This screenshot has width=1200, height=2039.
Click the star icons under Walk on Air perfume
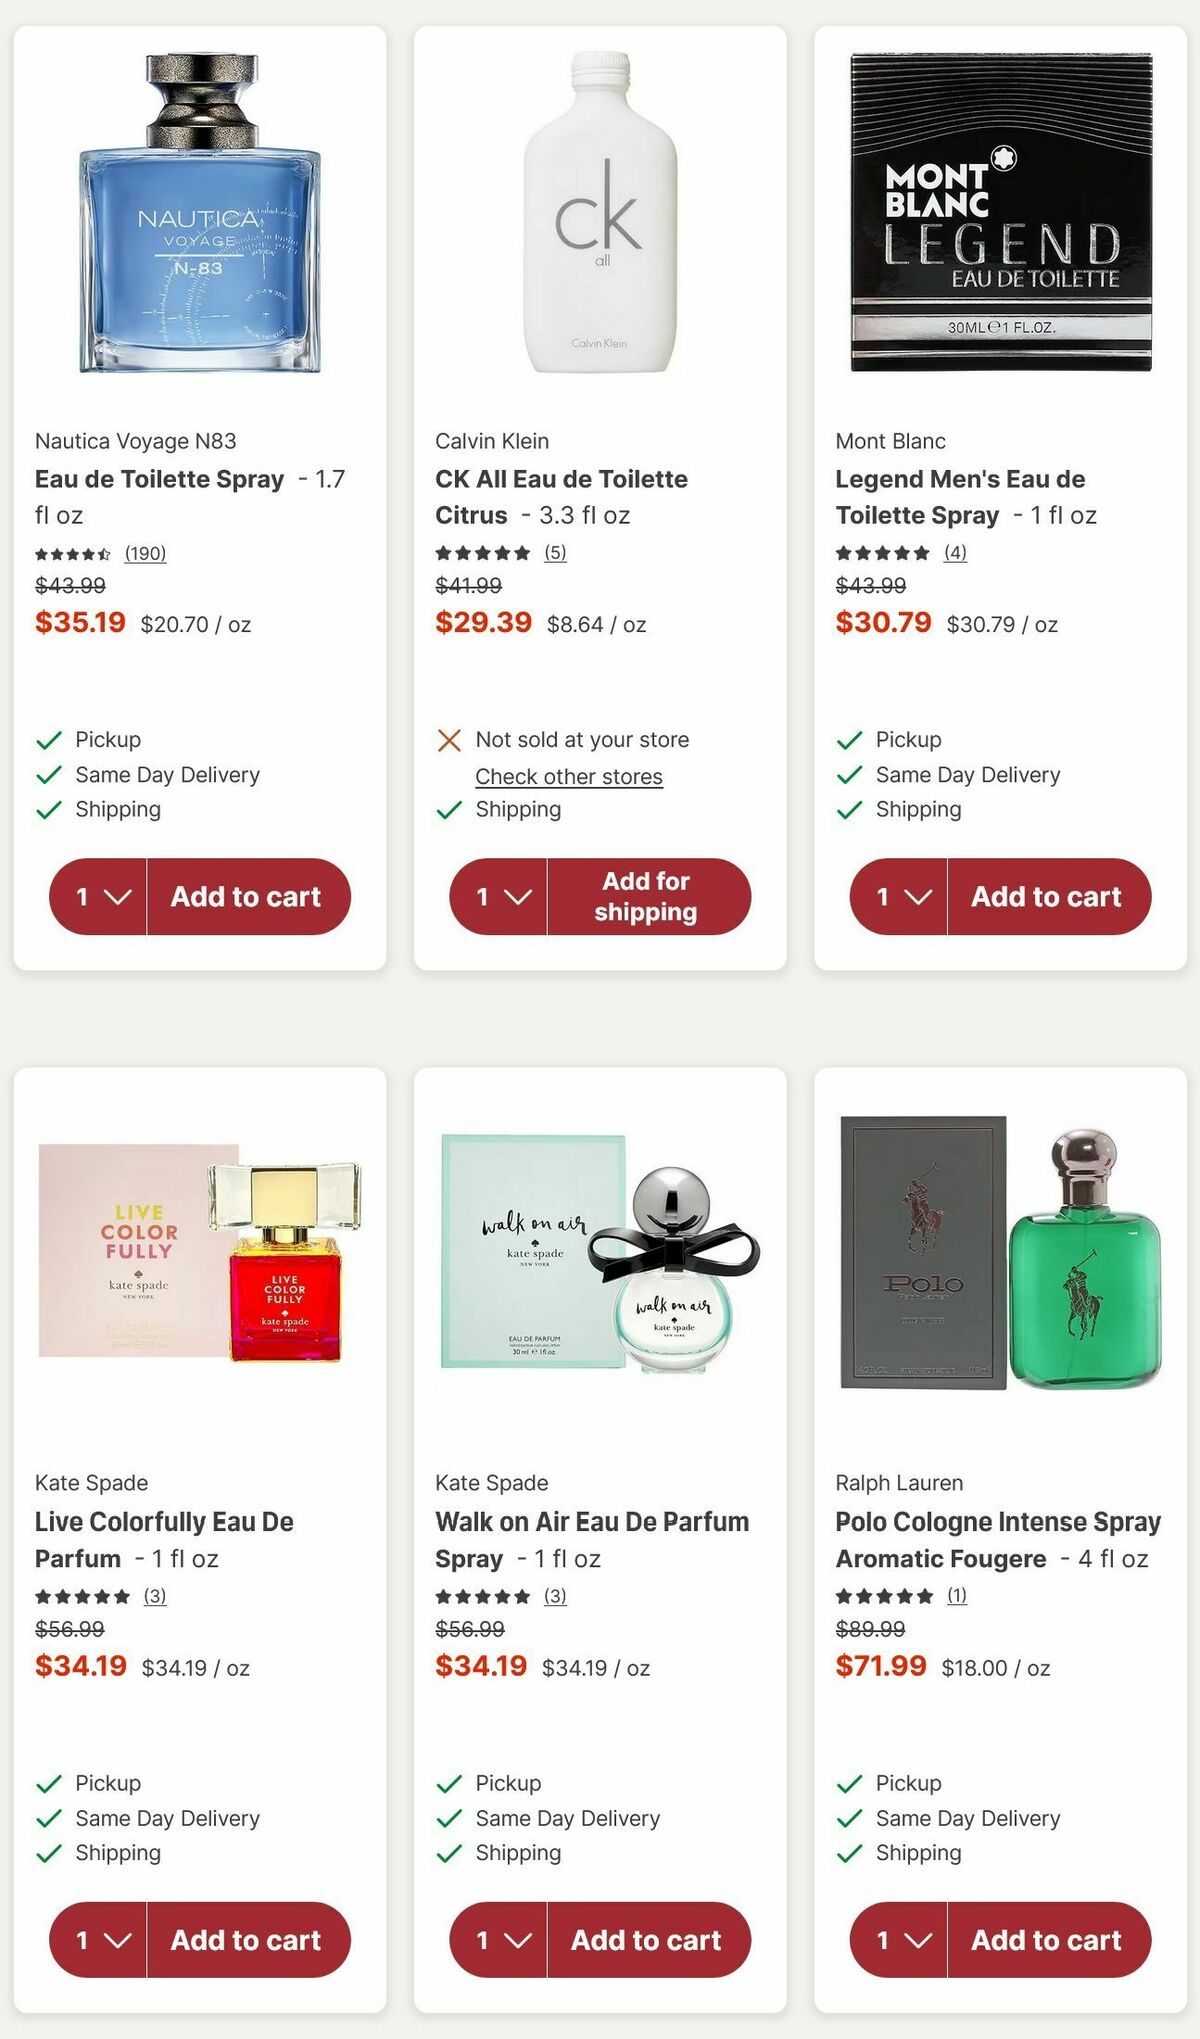[x=480, y=1597]
